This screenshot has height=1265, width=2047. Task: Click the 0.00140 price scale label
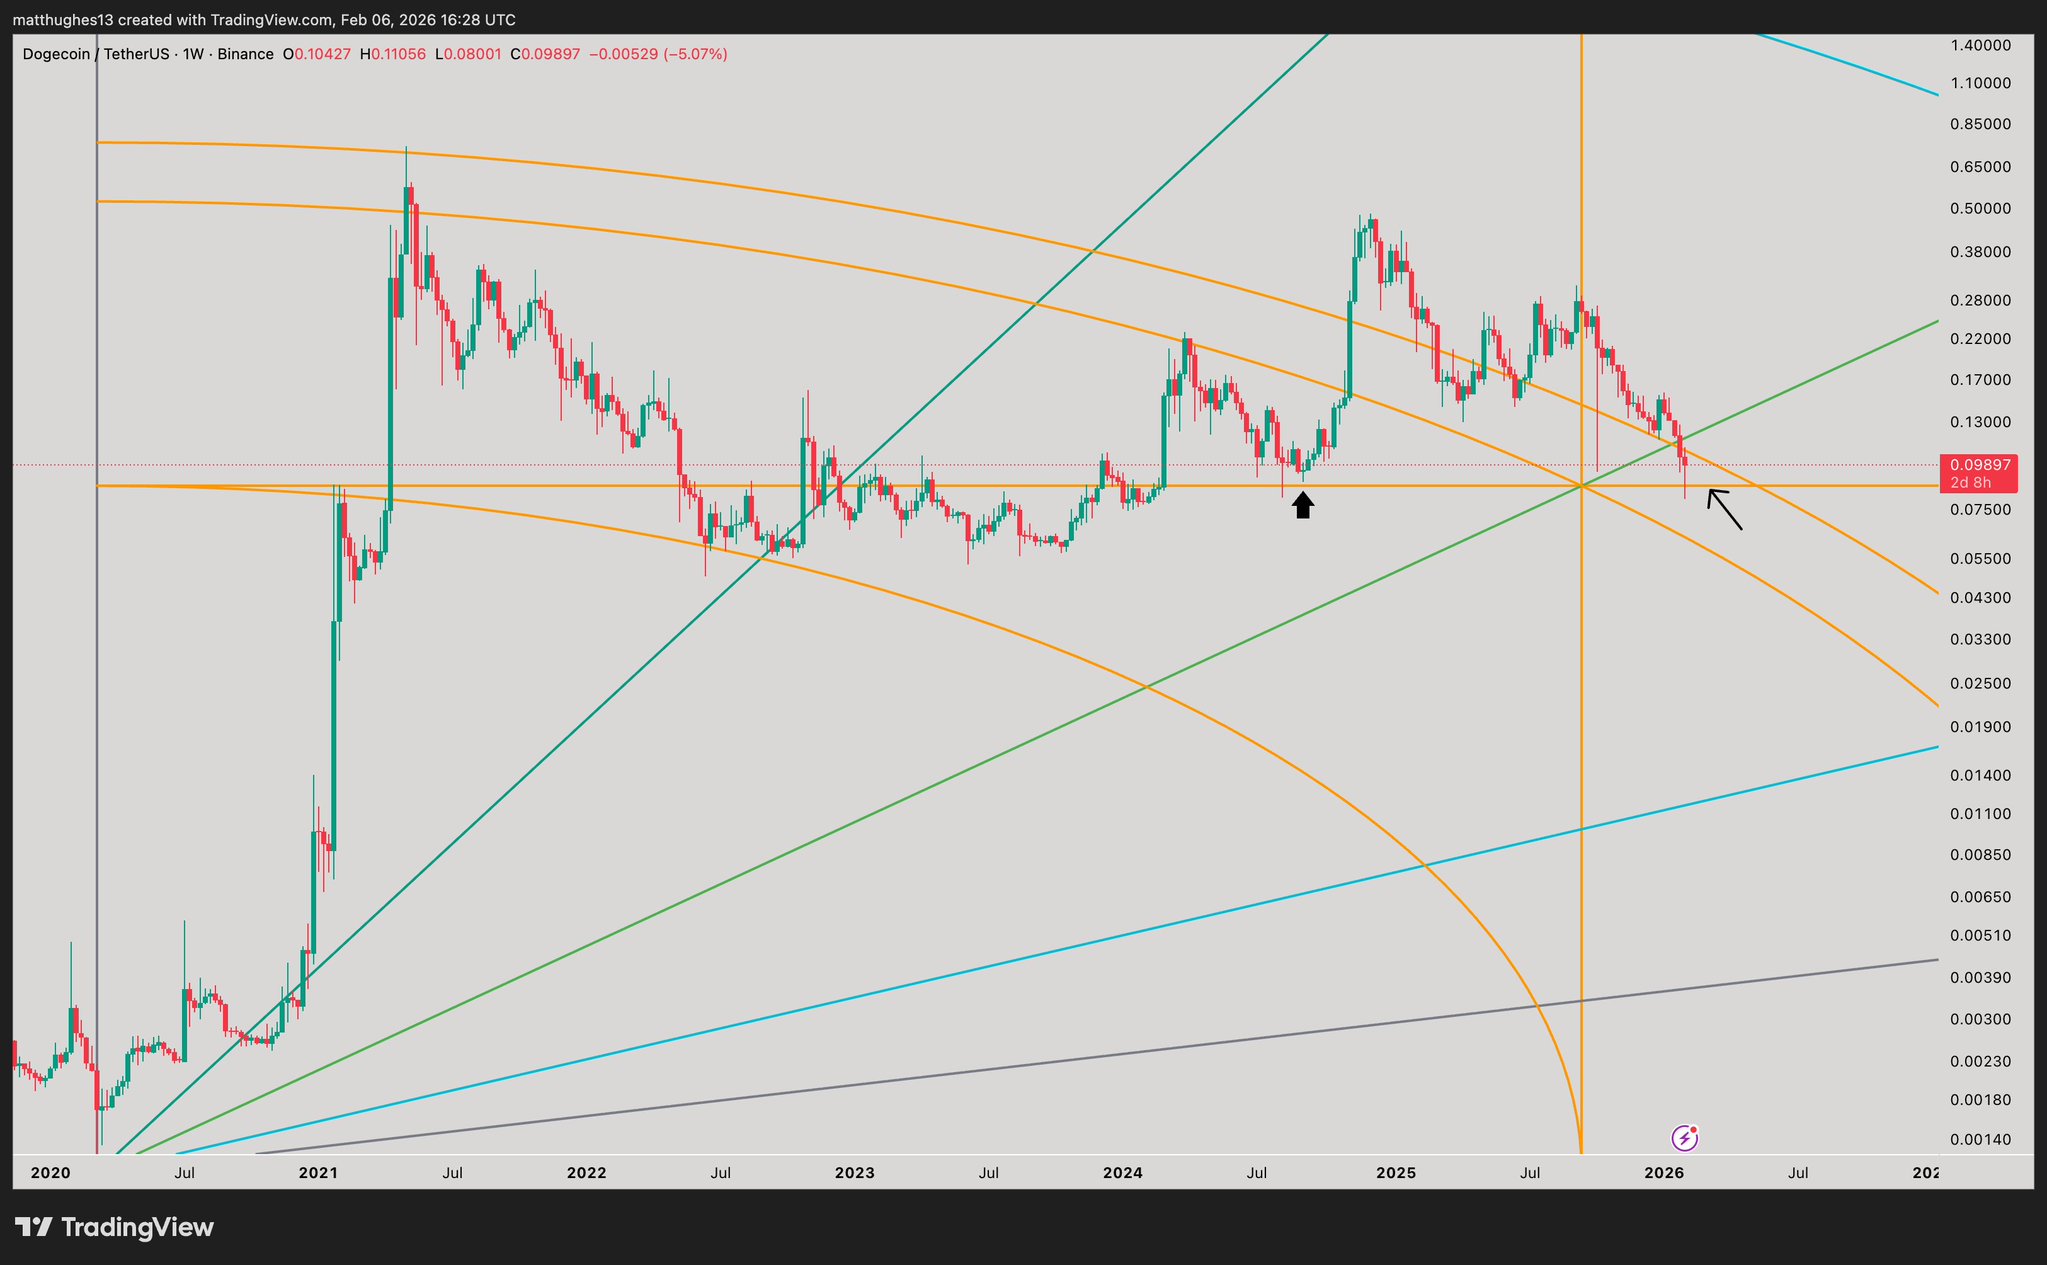pyautogui.click(x=1980, y=1139)
